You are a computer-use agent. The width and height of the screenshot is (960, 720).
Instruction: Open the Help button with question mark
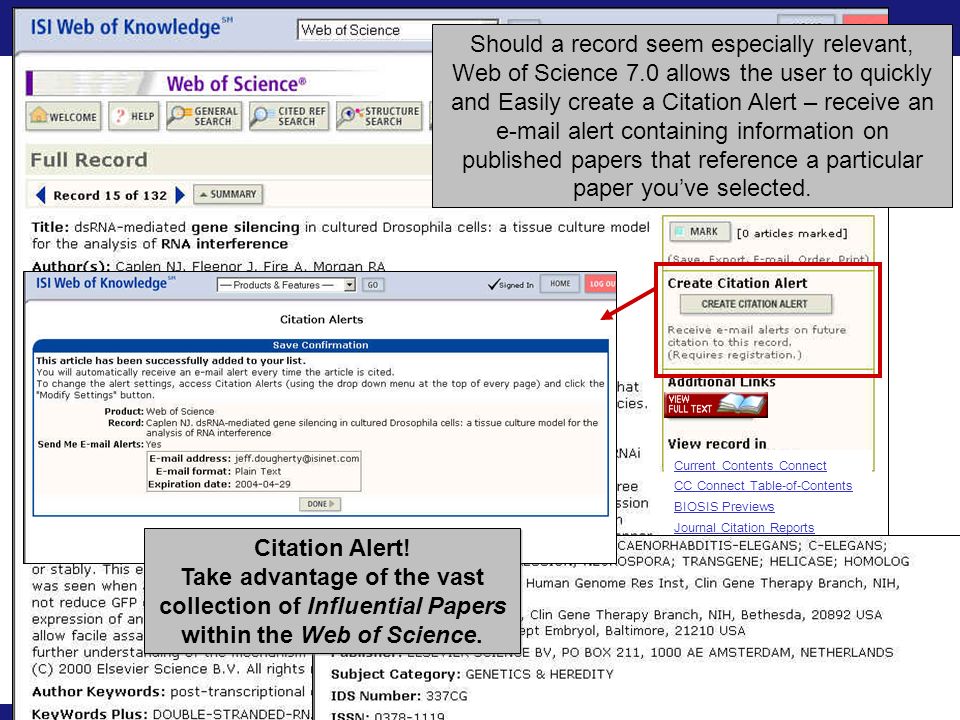[x=134, y=116]
